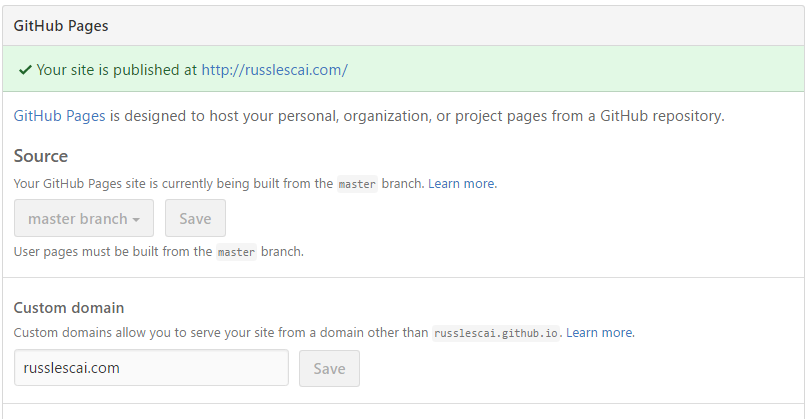Click 'User pages must be built from' note
The height and width of the screenshot is (419, 811).
pos(159,252)
